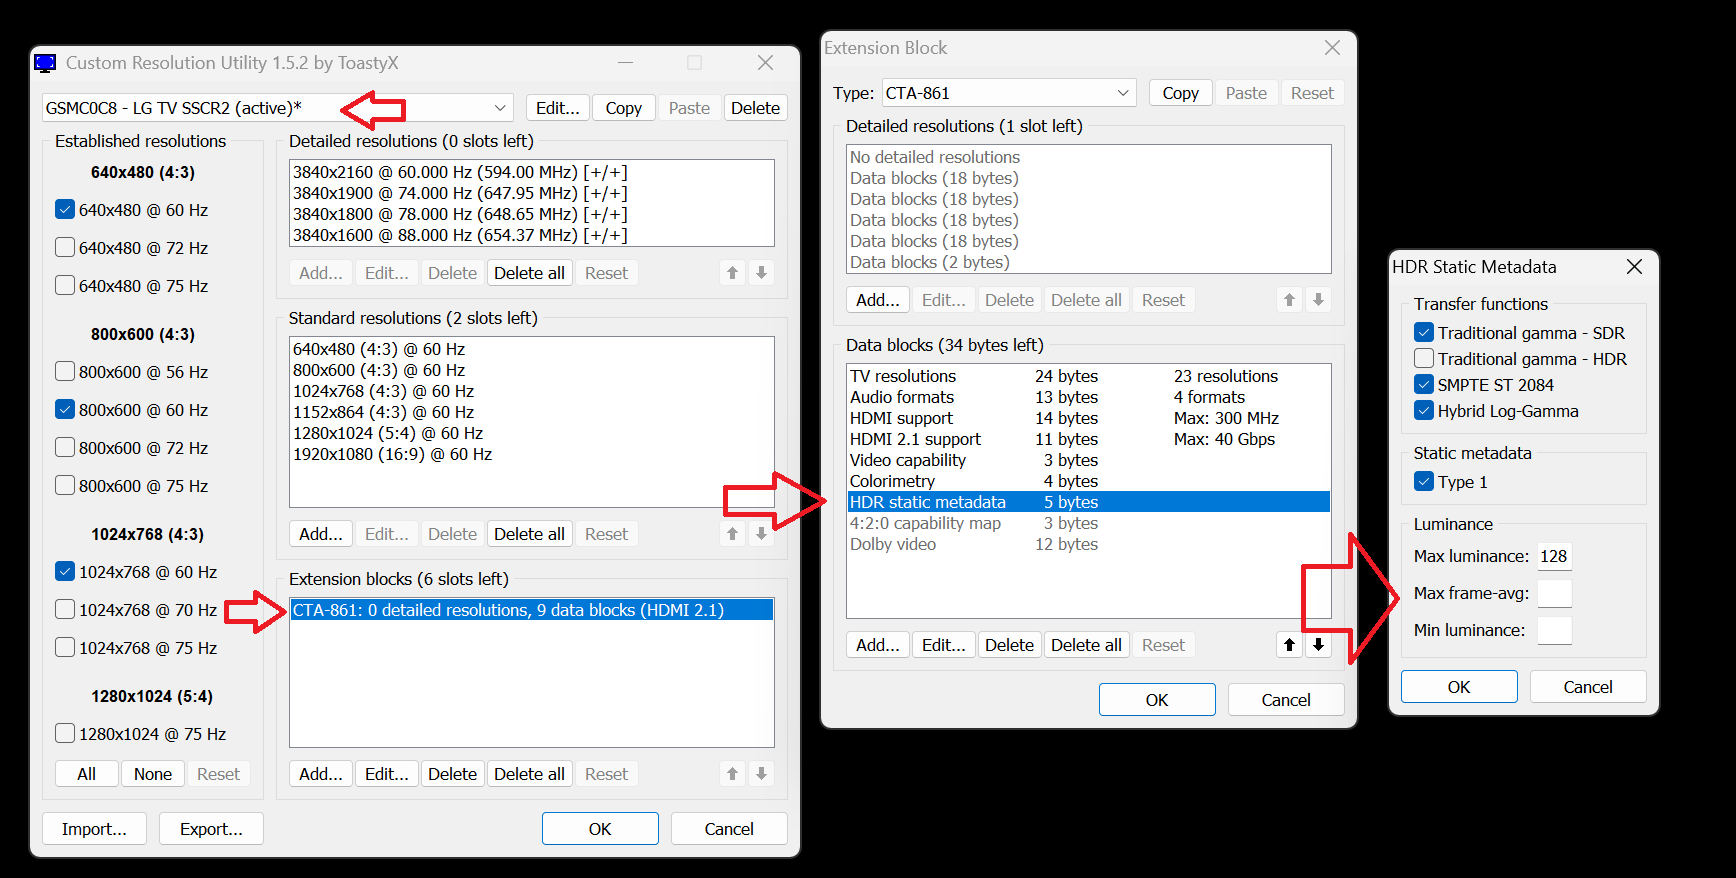Image resolution: width=1736 pixels, height=878 pixels.
Task: Uncheck 800x600 @ 60 Hz option
Action: point(65,410)
